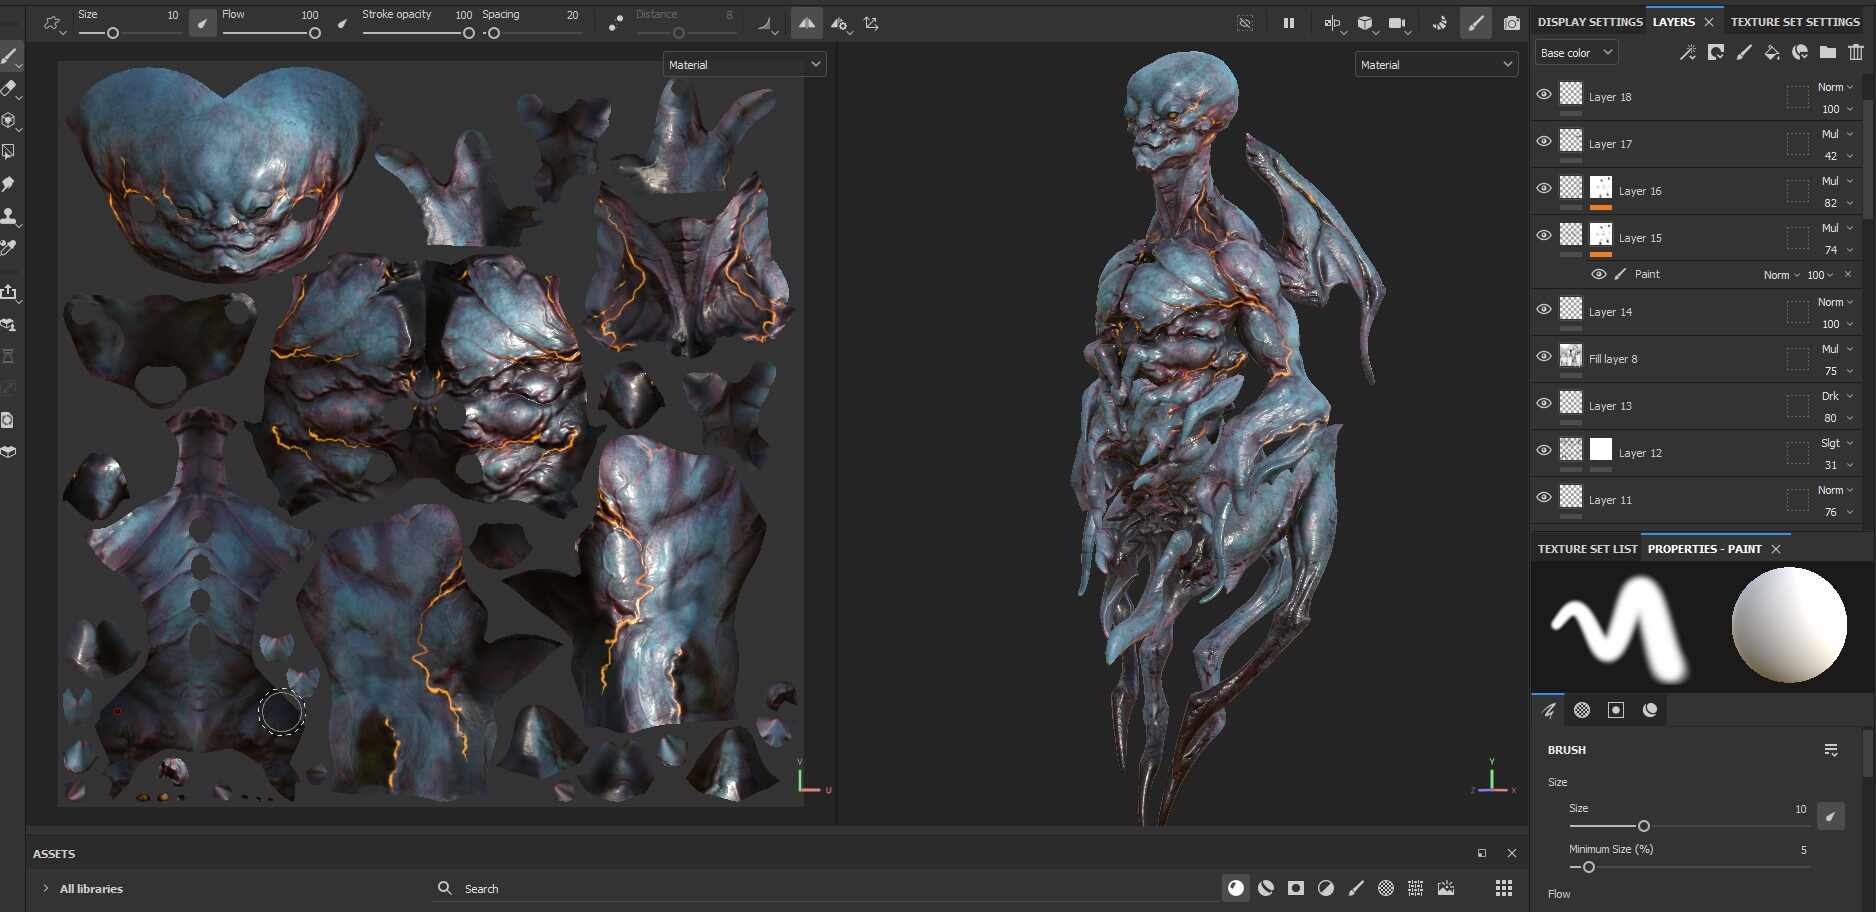This screenshot has height=912, width=1876.
Task: Select the Polygon Fill tool
Action: pos(9,152)
